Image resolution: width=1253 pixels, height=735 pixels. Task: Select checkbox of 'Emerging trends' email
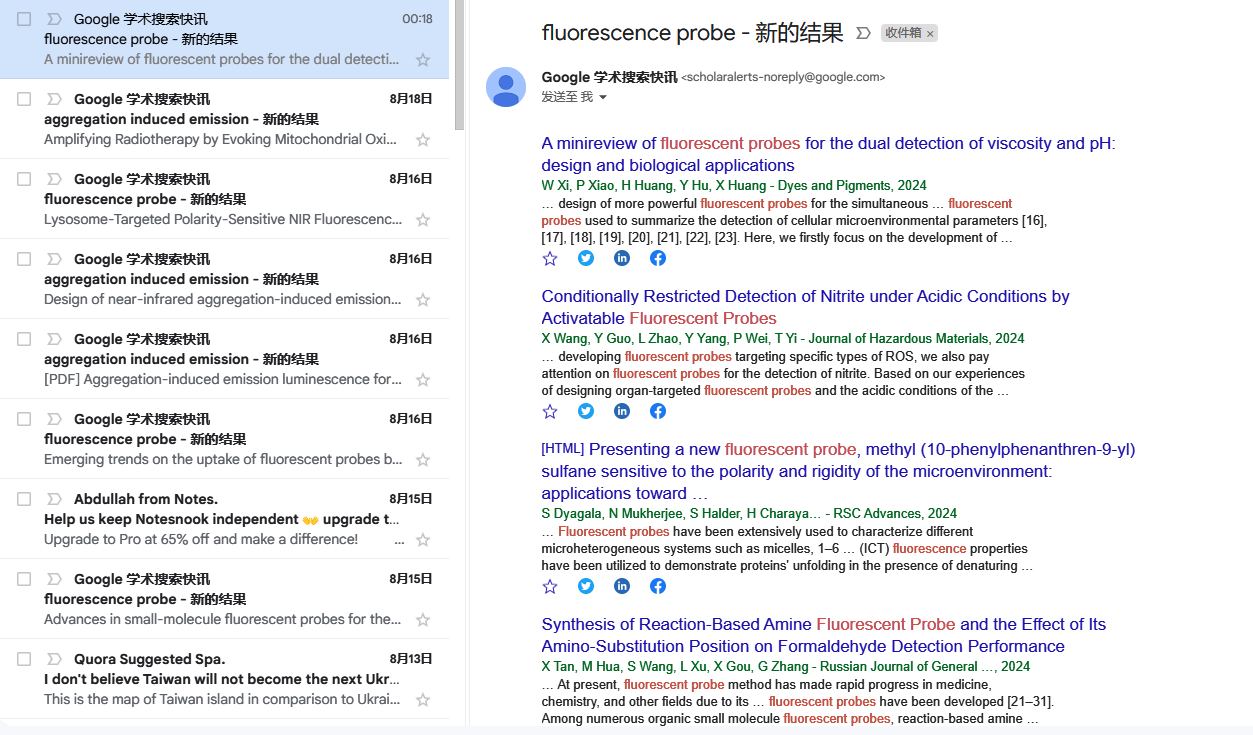click(24, 419)
